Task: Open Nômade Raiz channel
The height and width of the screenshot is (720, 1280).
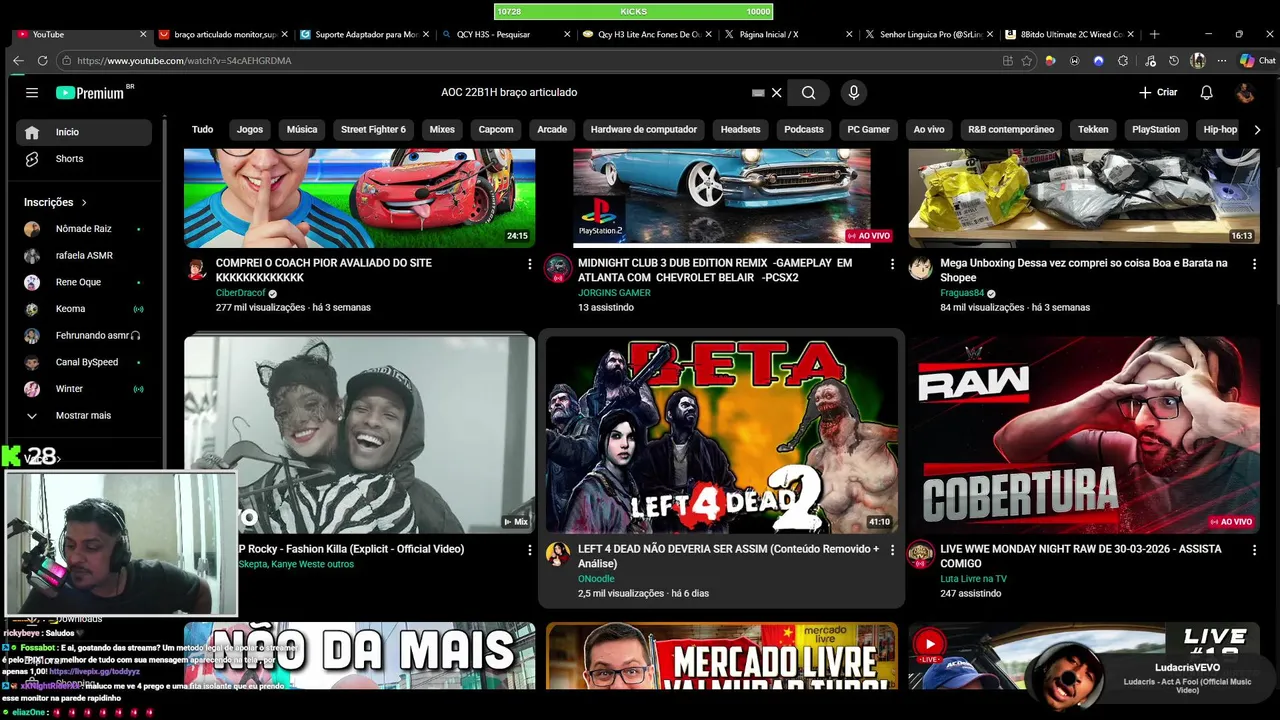Action: [x=84, y=229]
